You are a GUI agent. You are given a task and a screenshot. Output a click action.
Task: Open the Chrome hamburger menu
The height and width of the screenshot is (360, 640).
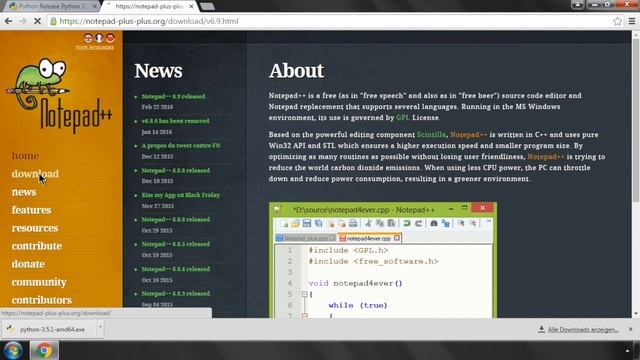[632, 21]
